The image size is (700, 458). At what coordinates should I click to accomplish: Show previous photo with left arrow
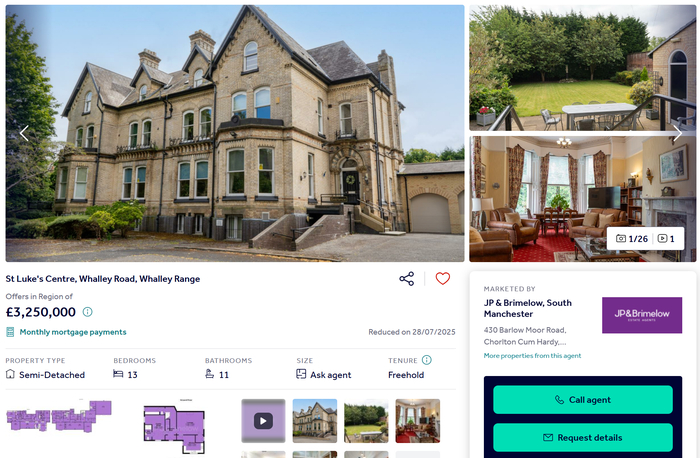[x=24, y=133]
